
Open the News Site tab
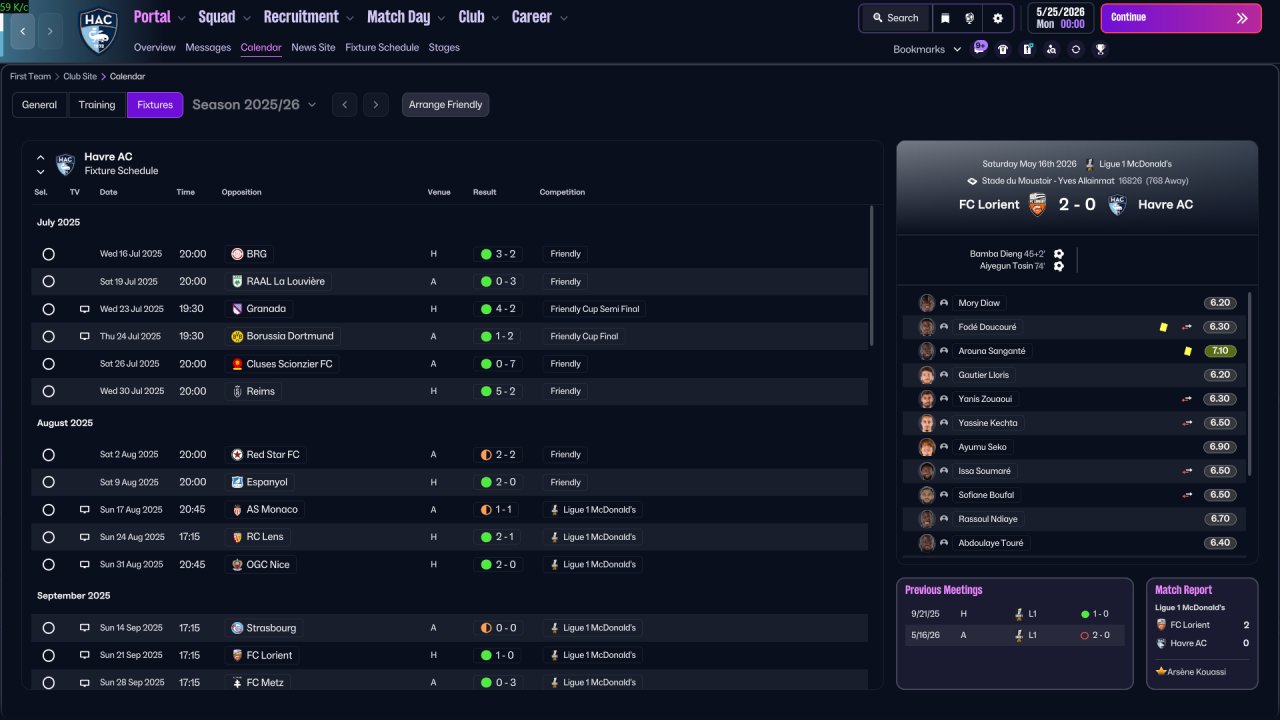(x=313, y=48)
